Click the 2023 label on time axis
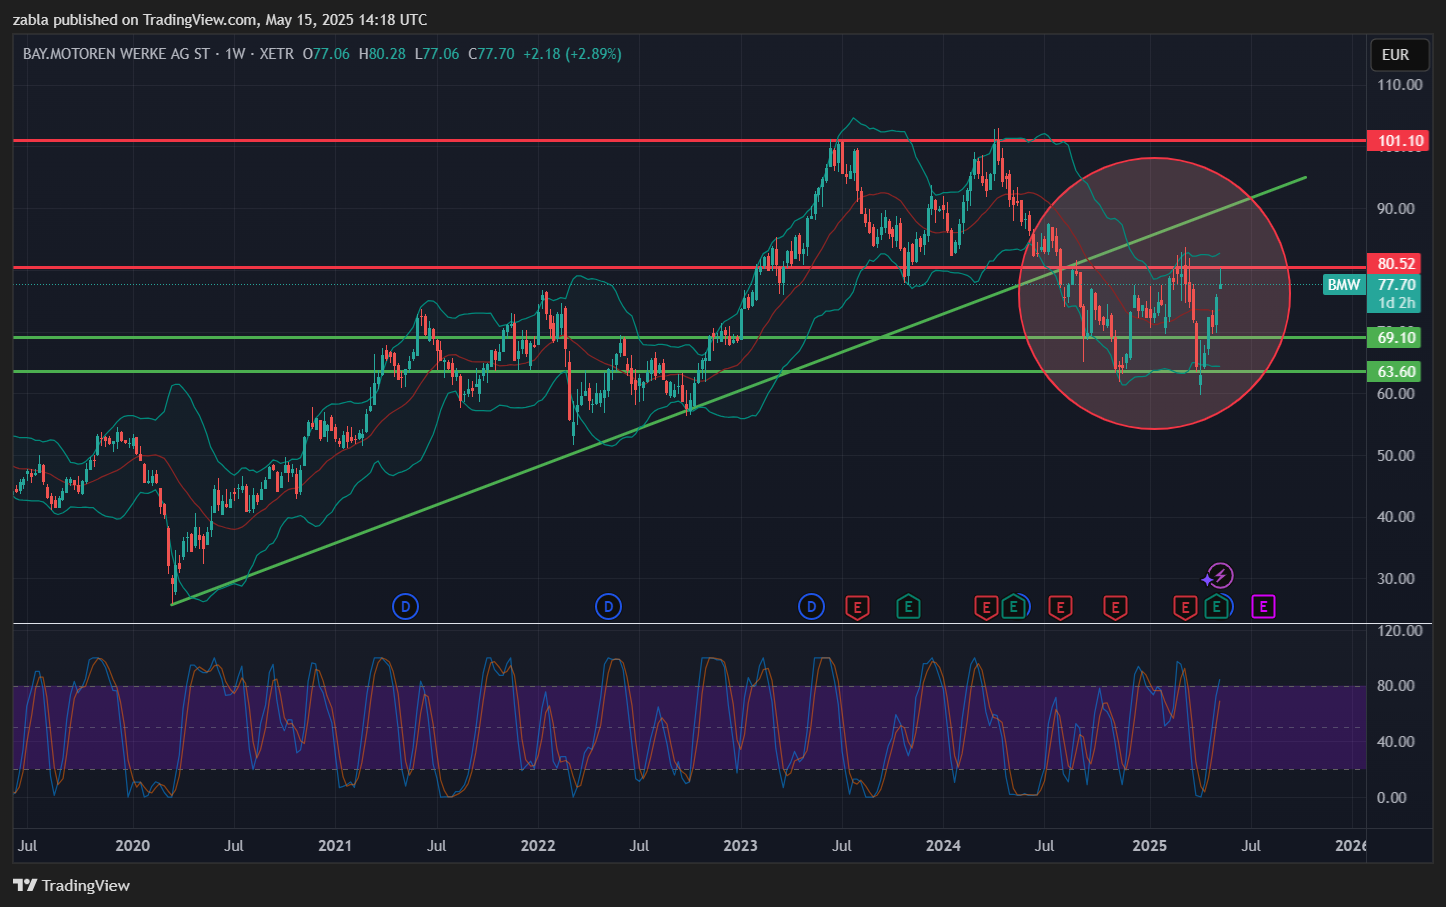 click(740, 846)
